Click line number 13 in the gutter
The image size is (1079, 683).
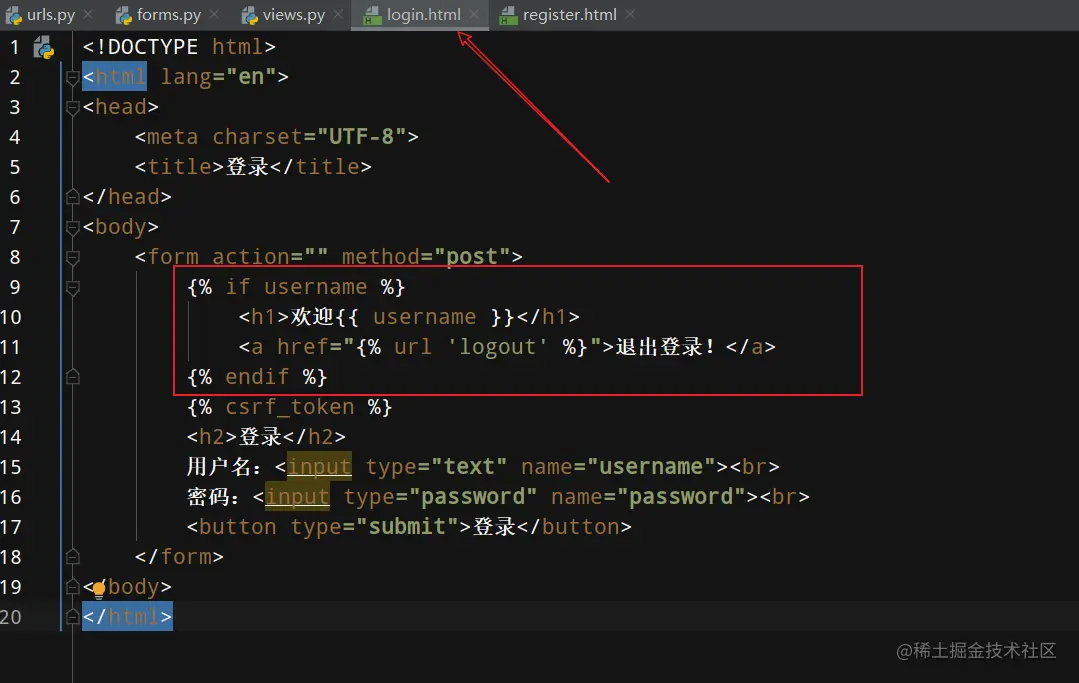point(11,407)
